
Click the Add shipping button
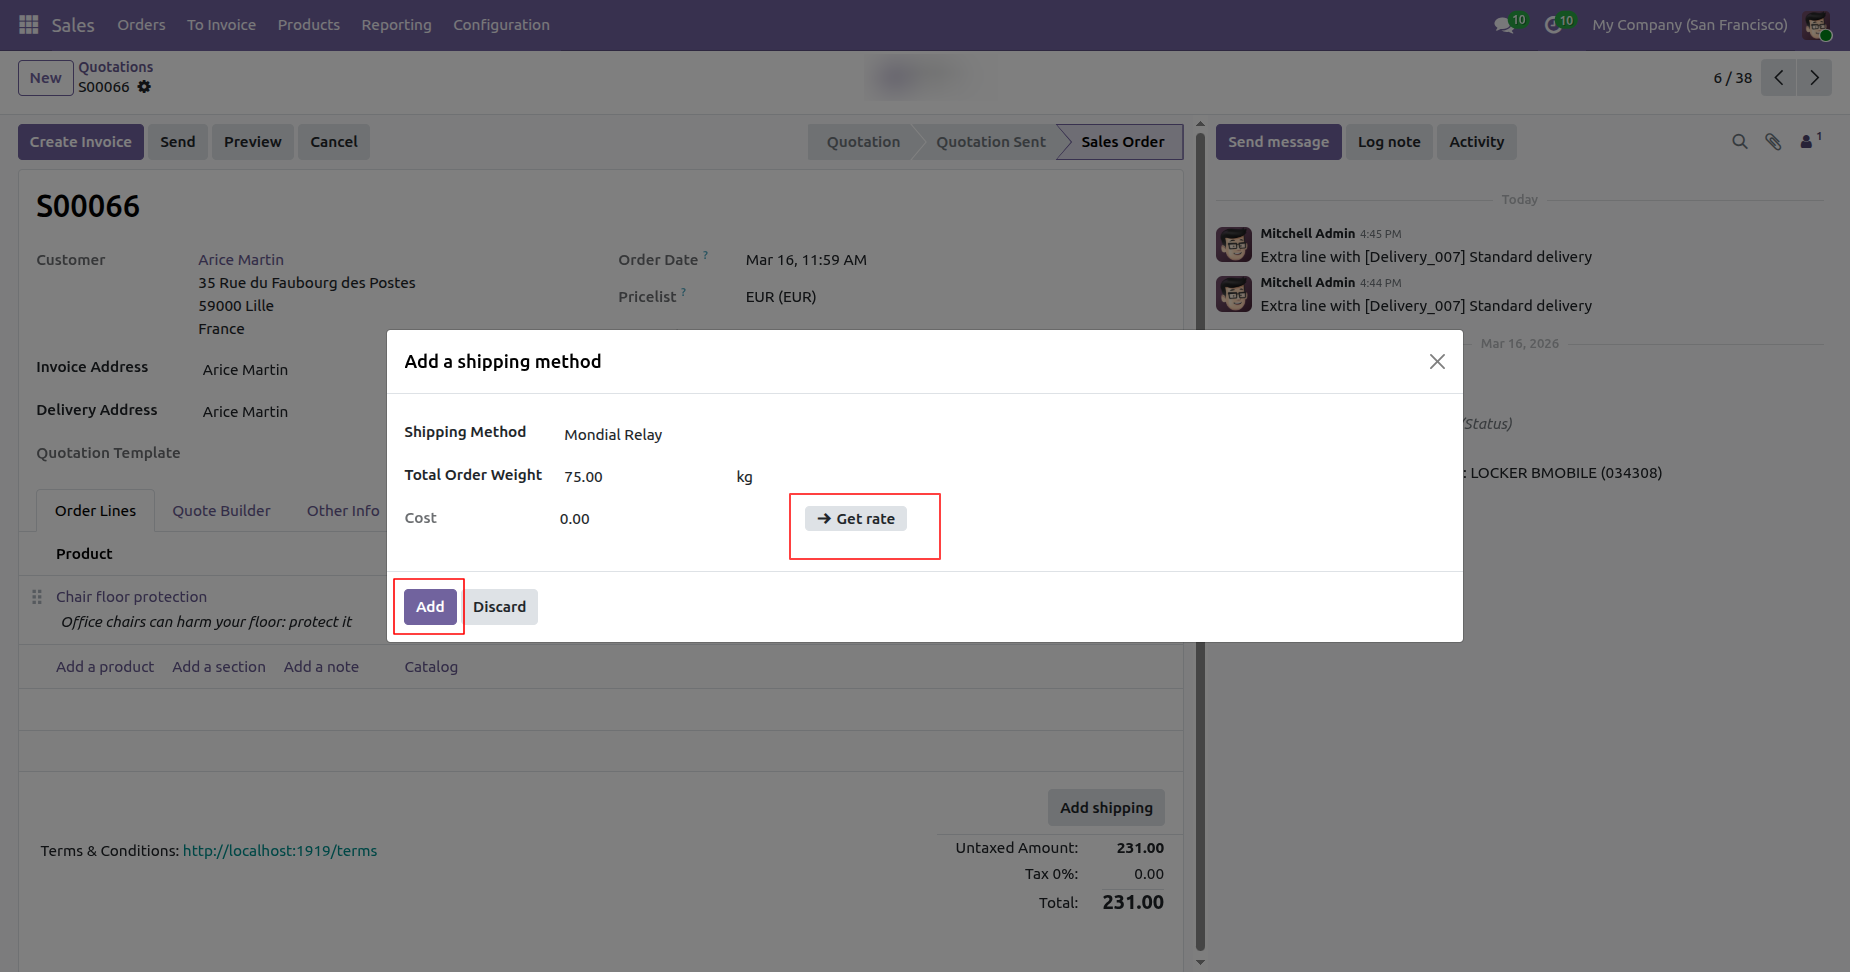tap(1106, 808)
